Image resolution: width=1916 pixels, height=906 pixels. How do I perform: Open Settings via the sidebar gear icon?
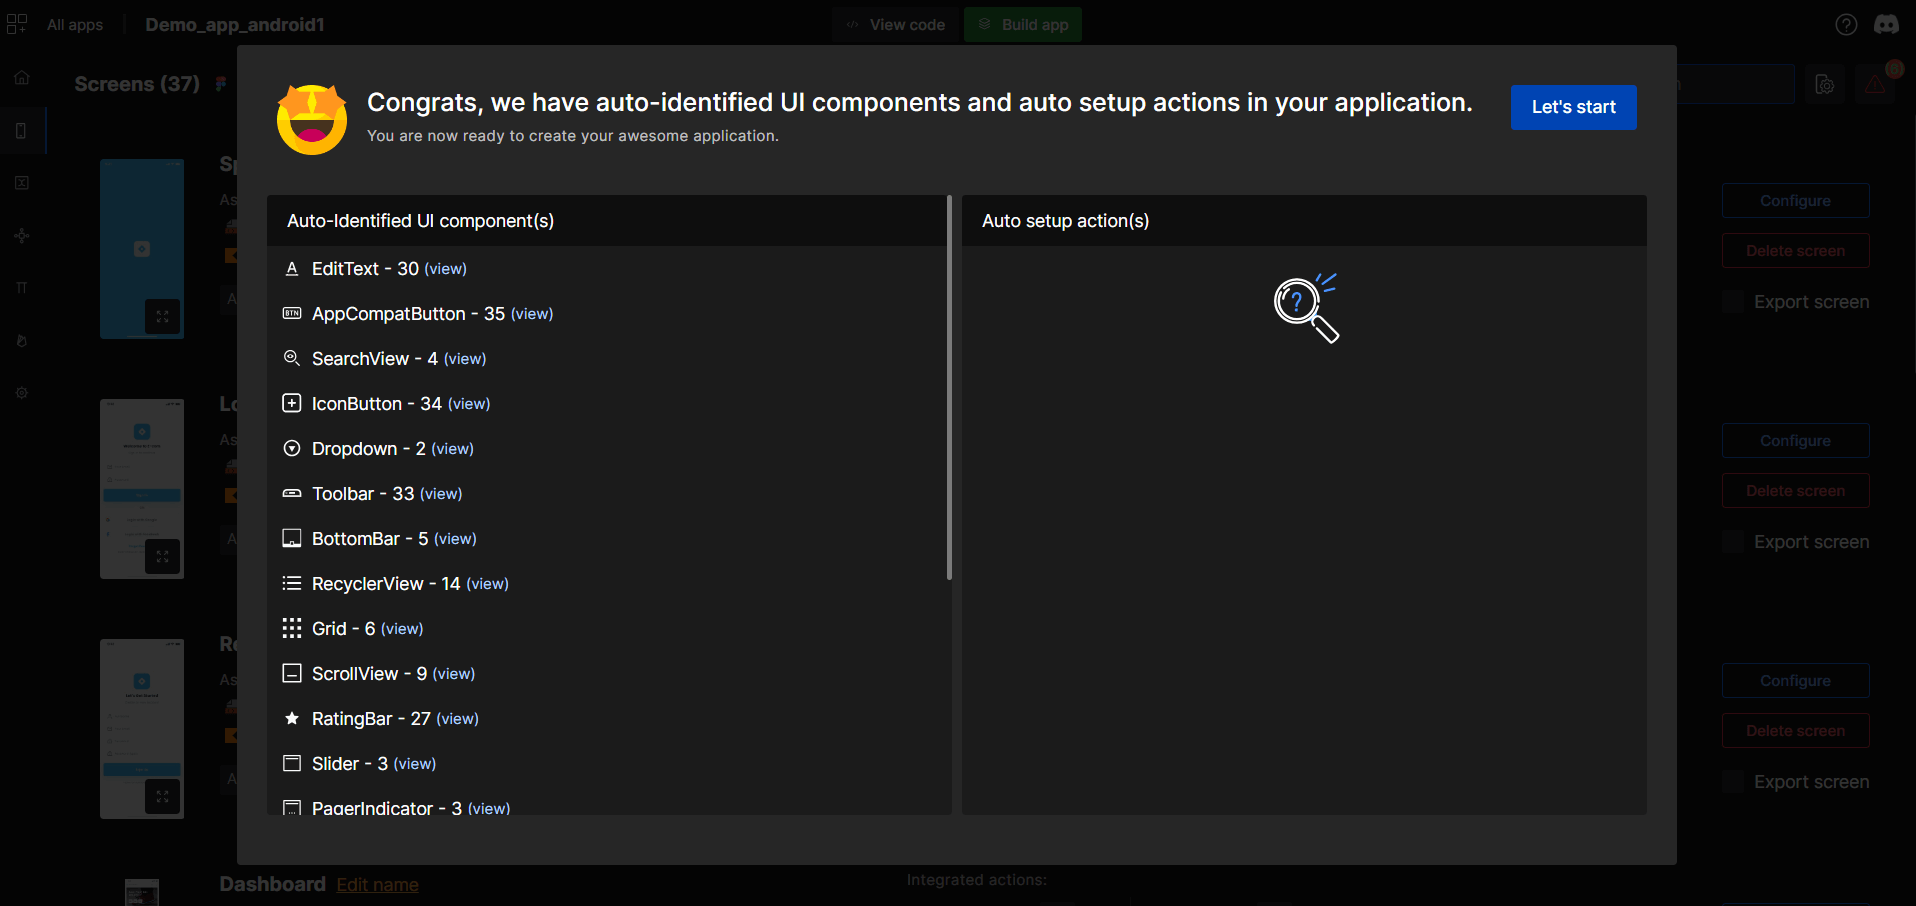coord(21,392)
